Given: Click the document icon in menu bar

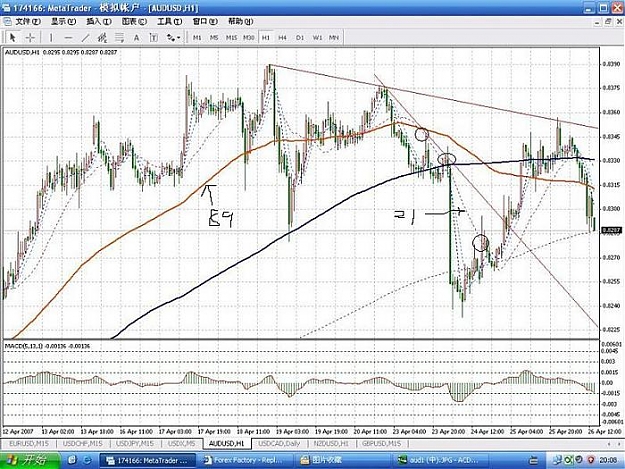Looking at the screenshot, I should (7, 22).
